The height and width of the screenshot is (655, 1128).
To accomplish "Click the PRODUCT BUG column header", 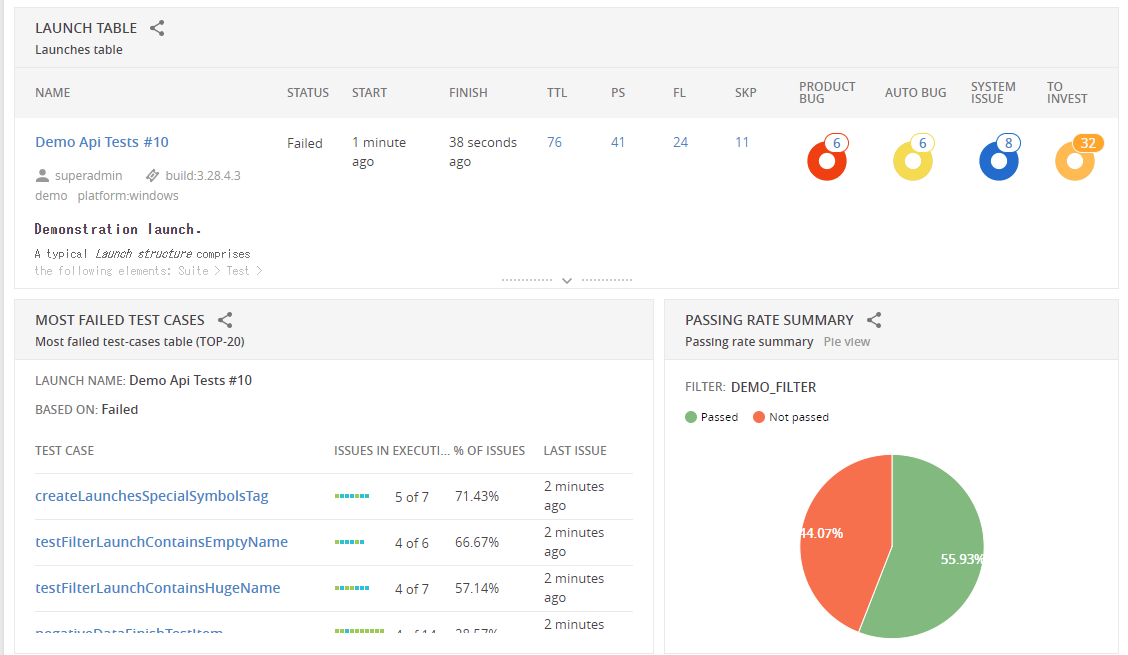I will 827,92.
